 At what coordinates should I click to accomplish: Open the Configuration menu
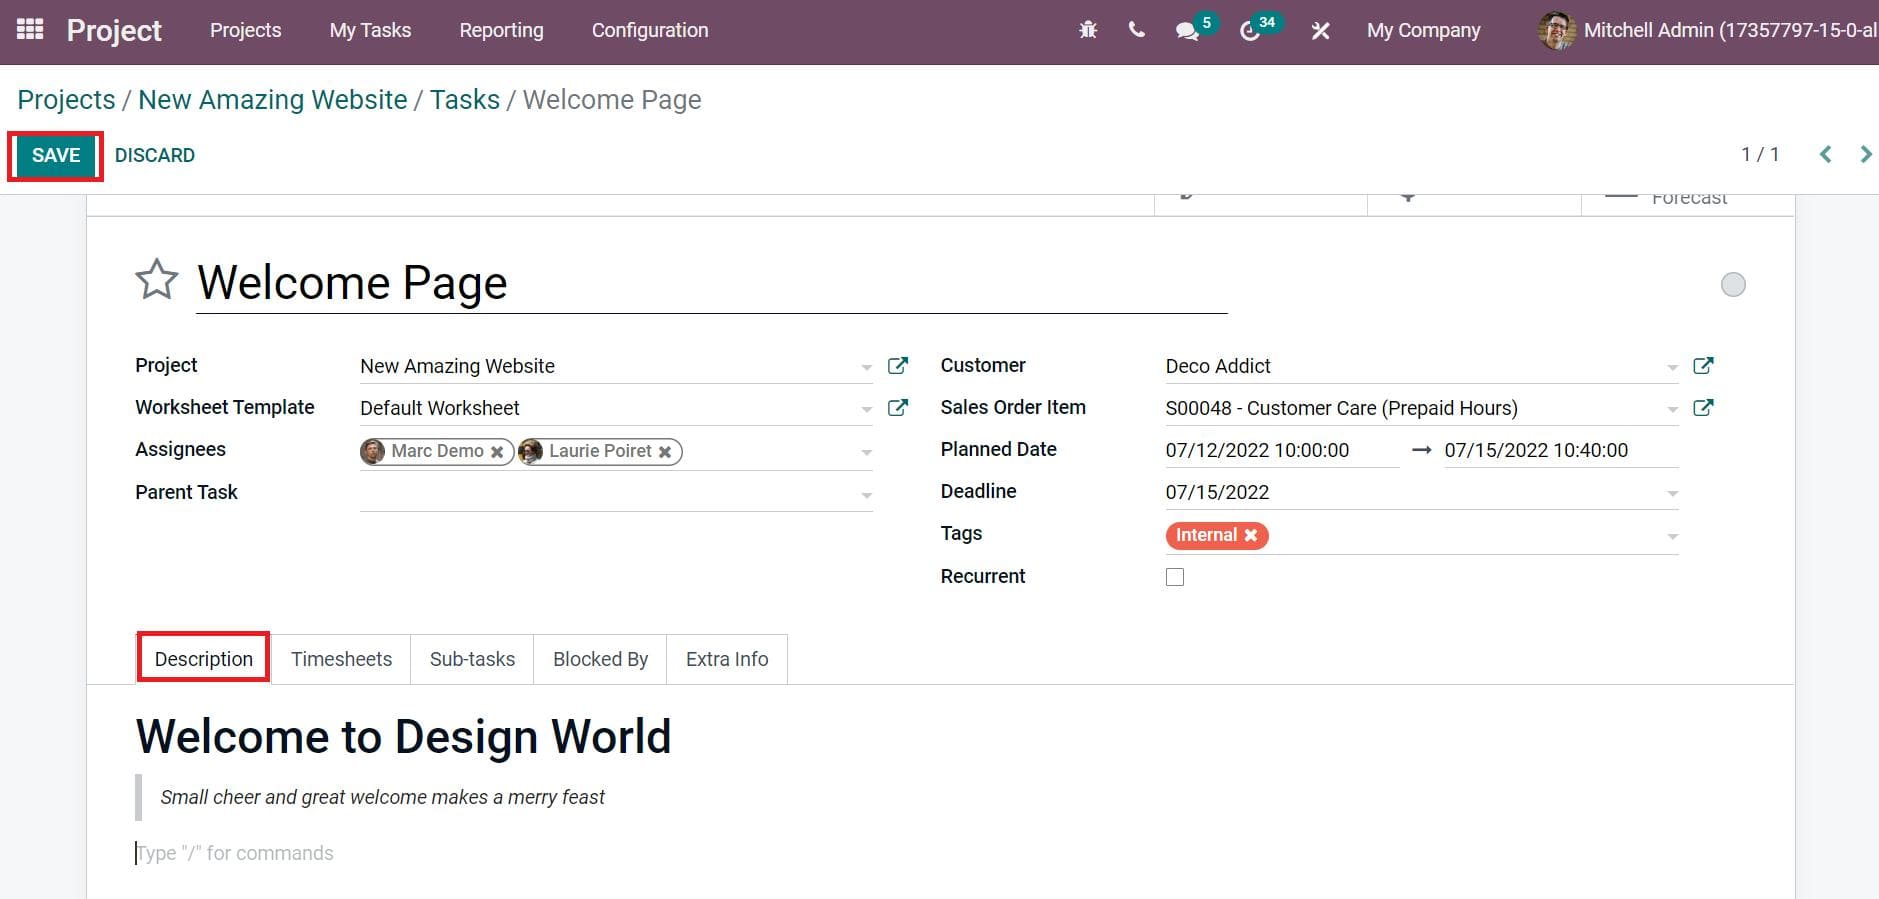650,31
